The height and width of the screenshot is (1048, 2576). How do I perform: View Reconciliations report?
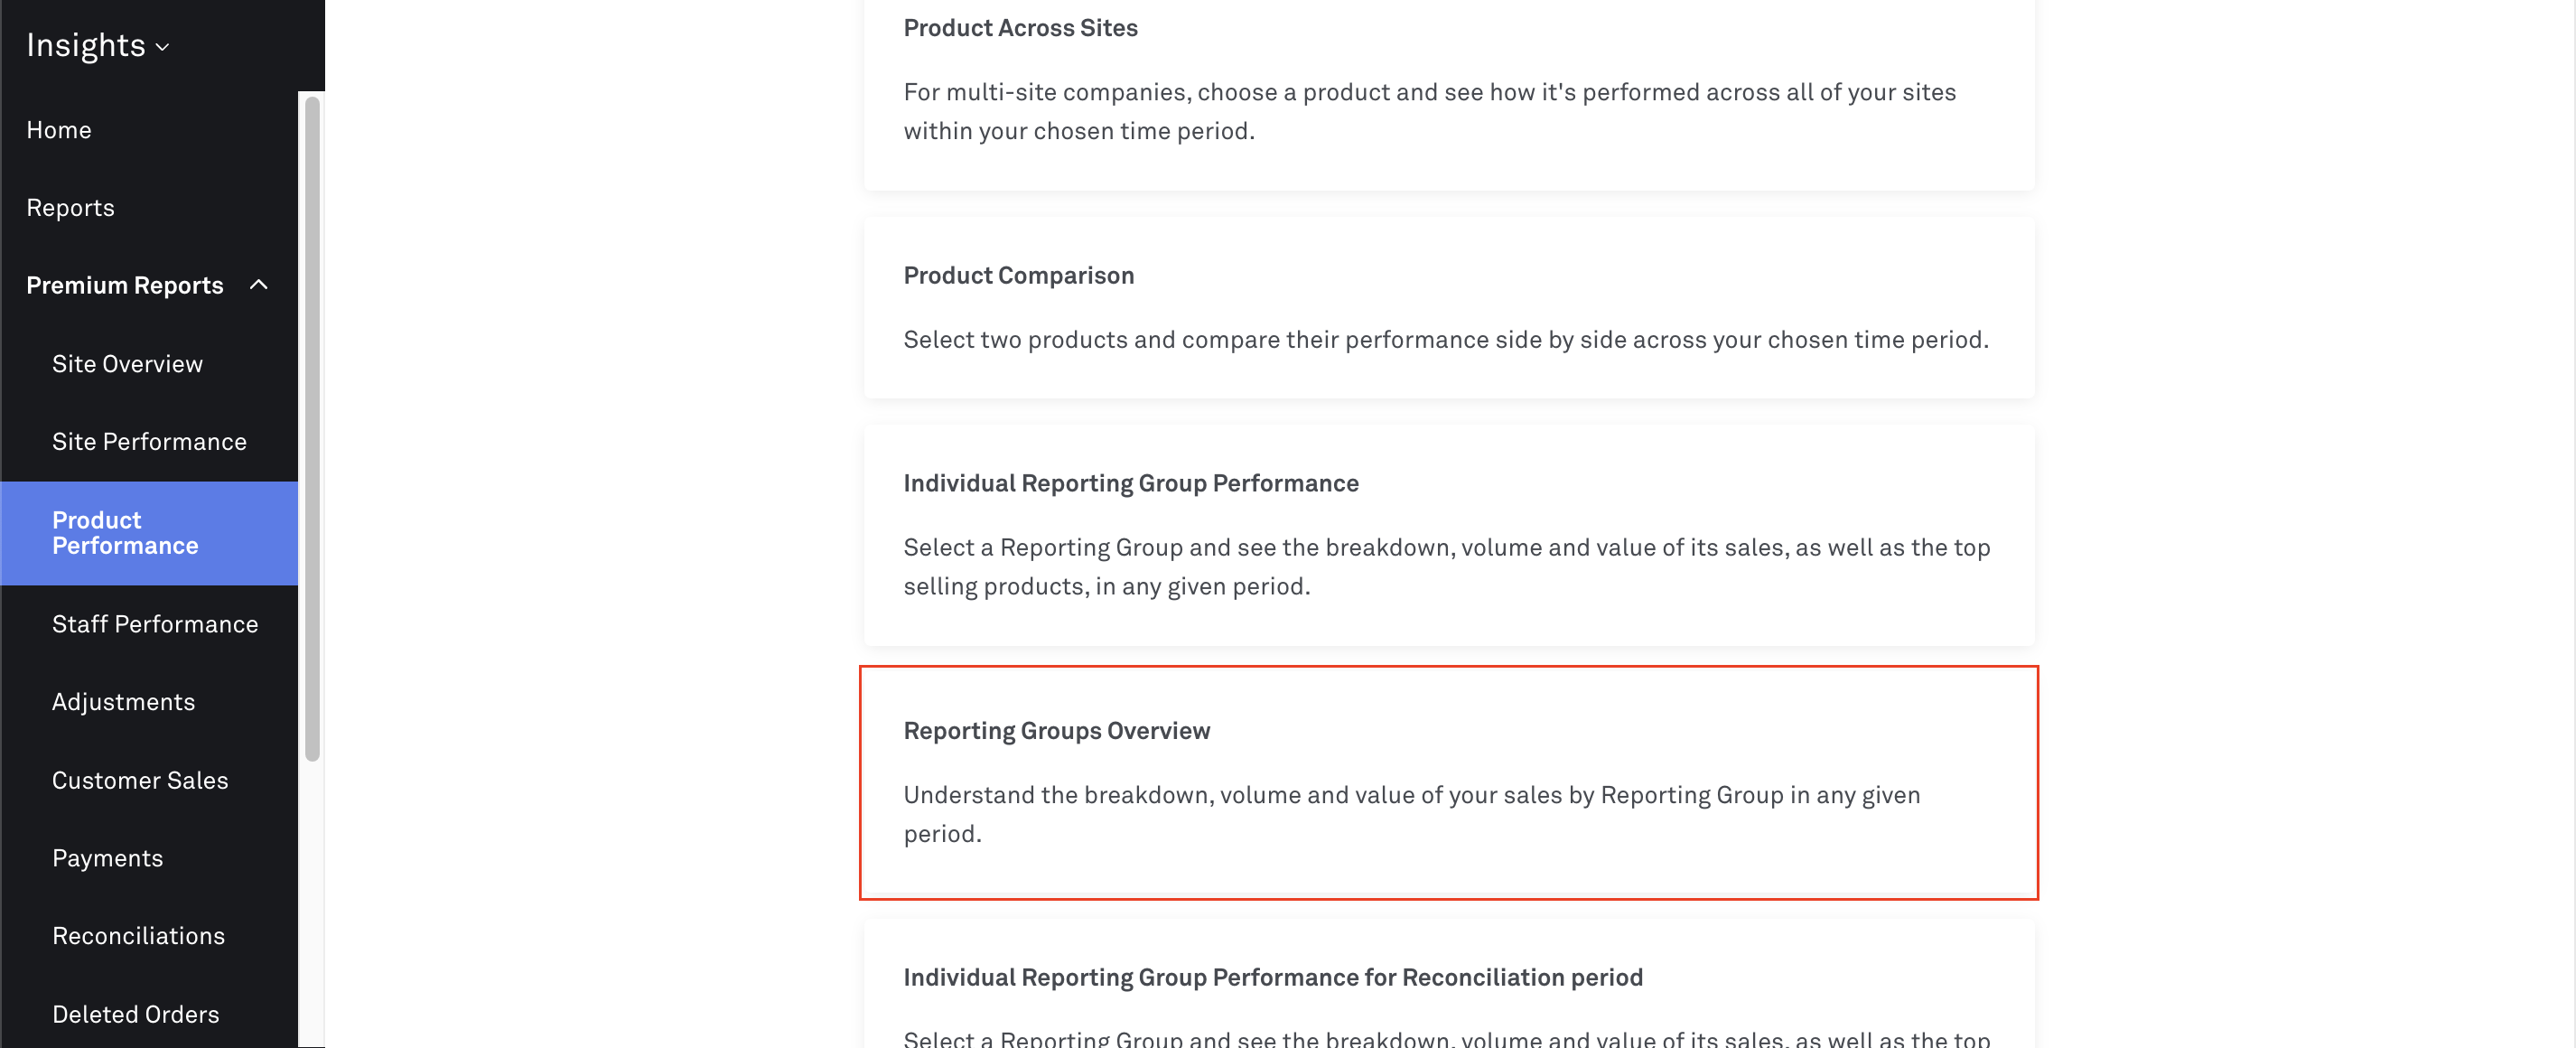(x=138, y=935)
